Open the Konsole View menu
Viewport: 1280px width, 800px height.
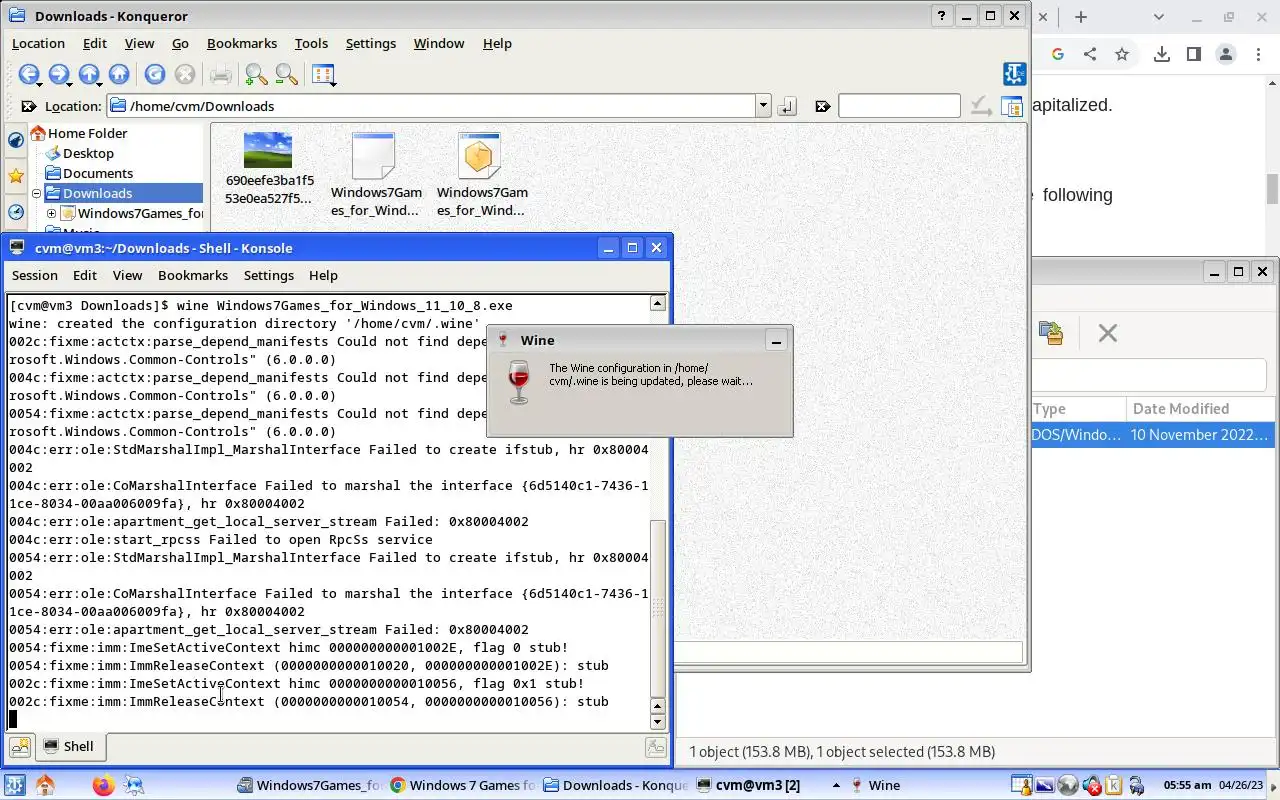click(x=127, y=275)
